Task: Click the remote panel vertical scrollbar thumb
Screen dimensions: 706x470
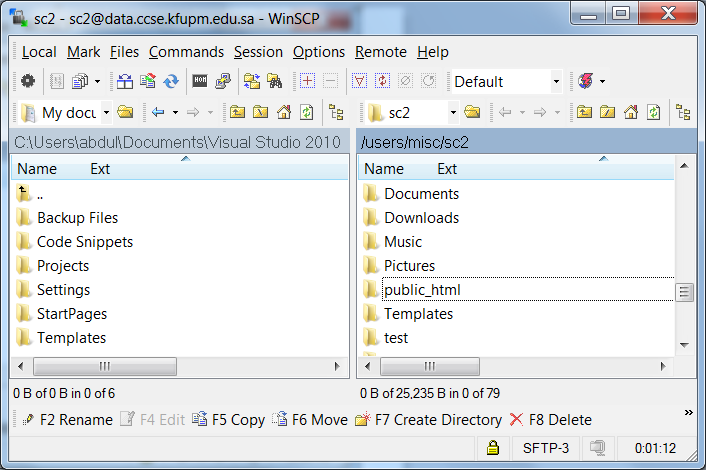Action: click(x=684, y=293)
